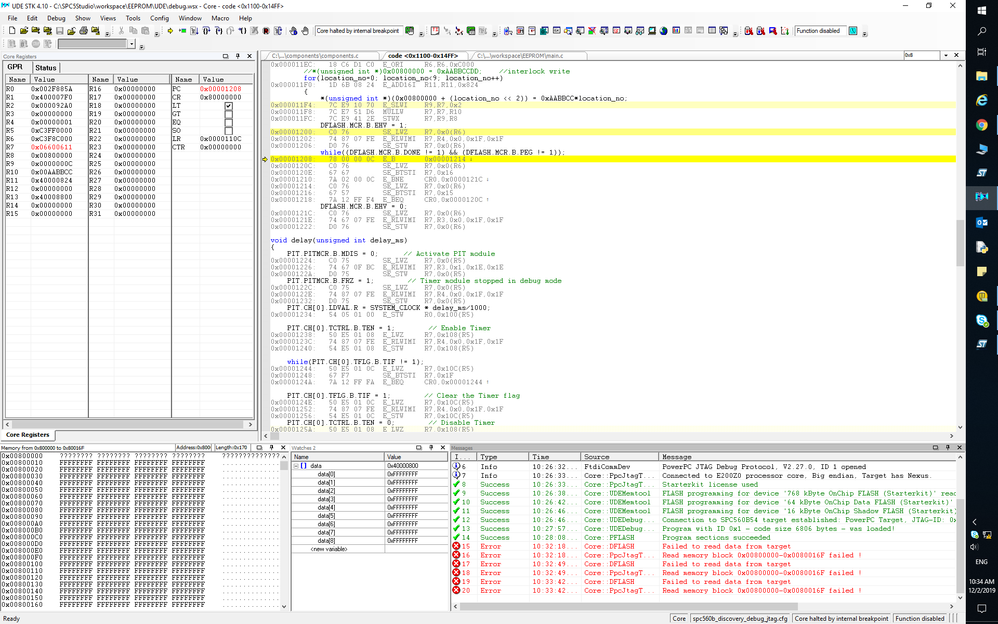Open Microsoft Edge from the taskbar
The height and width of the screenshot is (624, 998).
981,100
